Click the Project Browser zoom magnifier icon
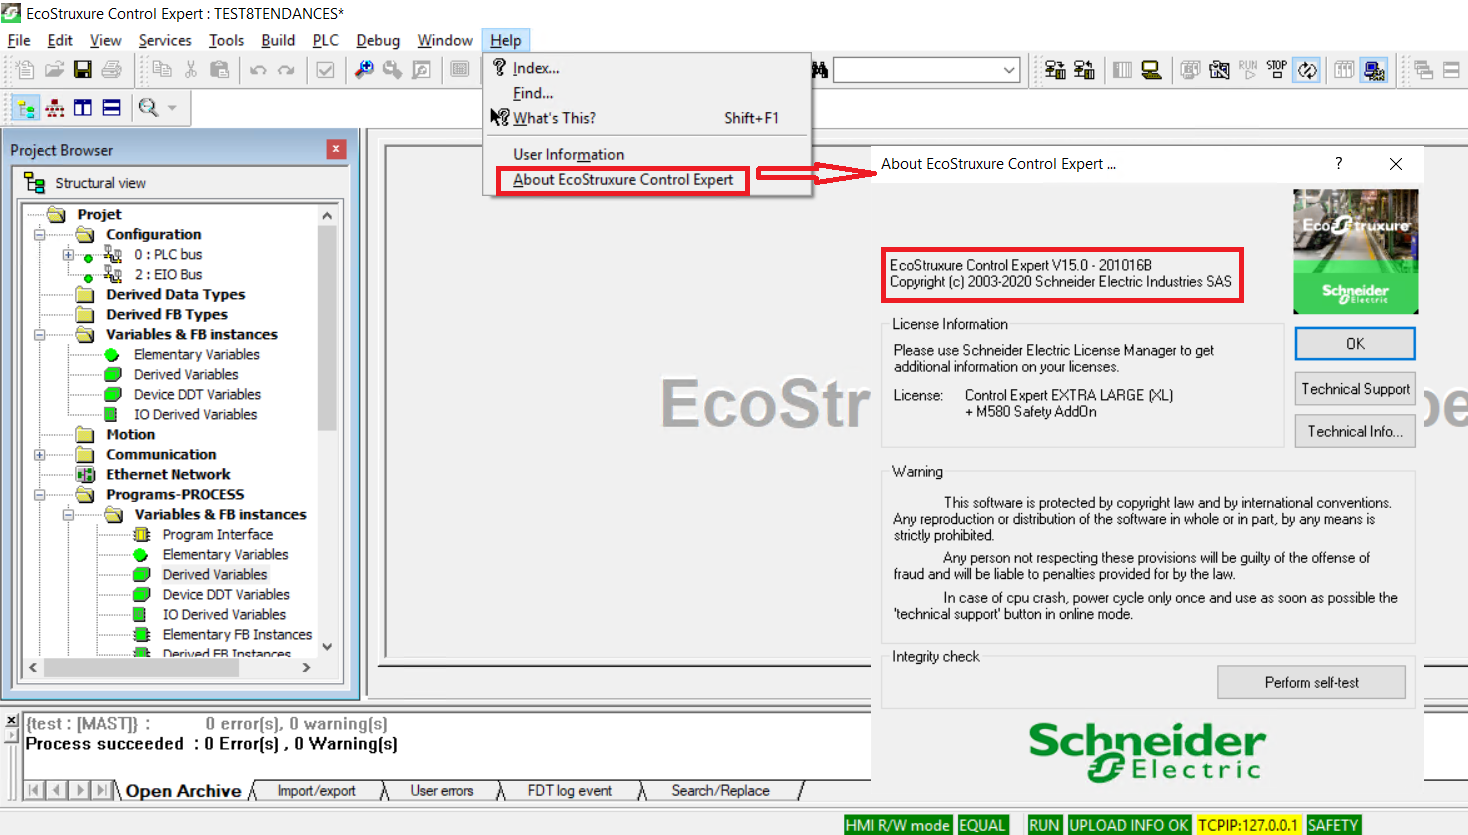 148,108
